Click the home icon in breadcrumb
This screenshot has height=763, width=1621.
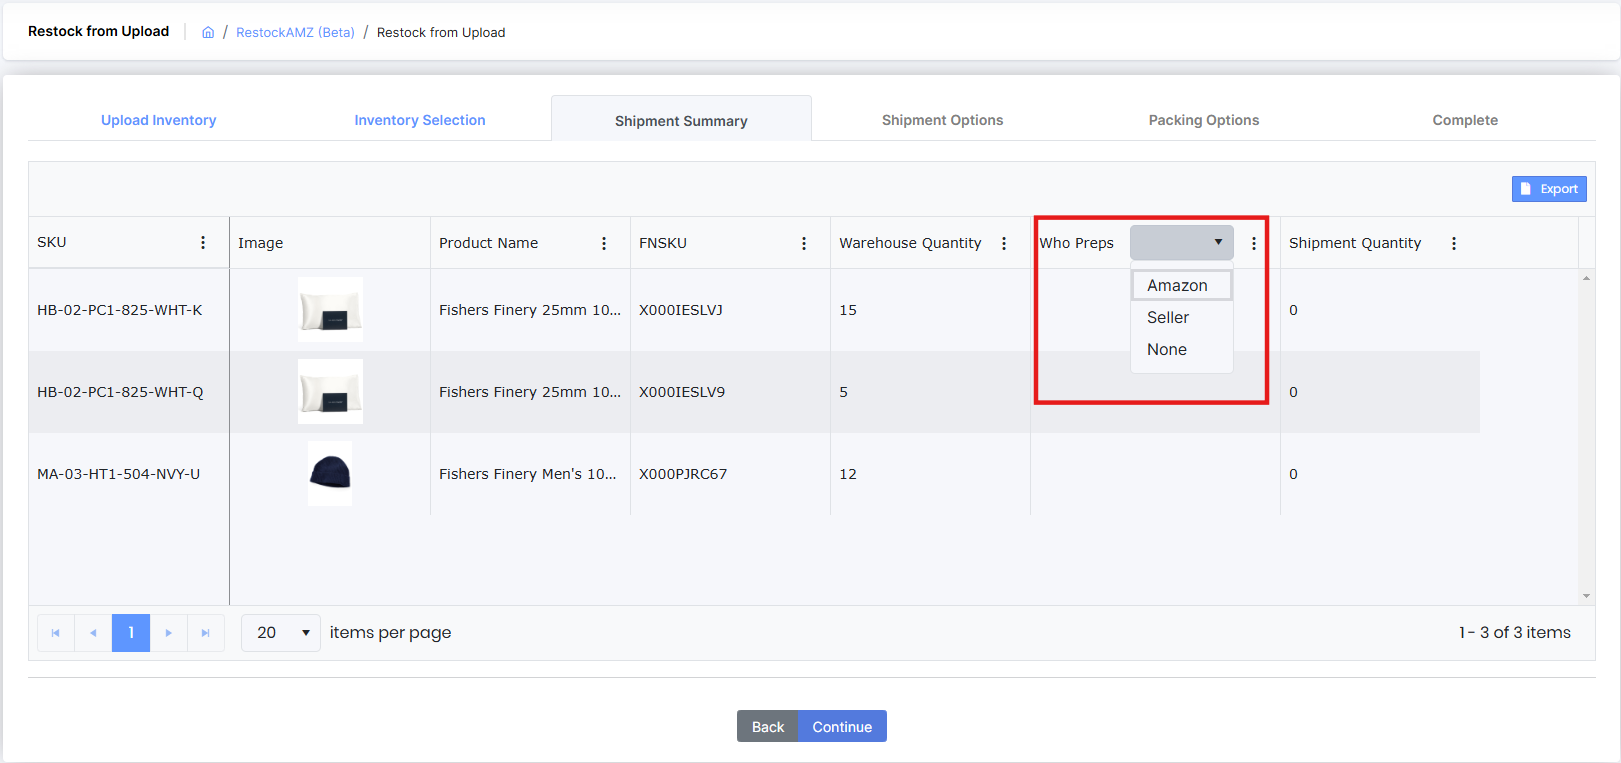(208, 32)
